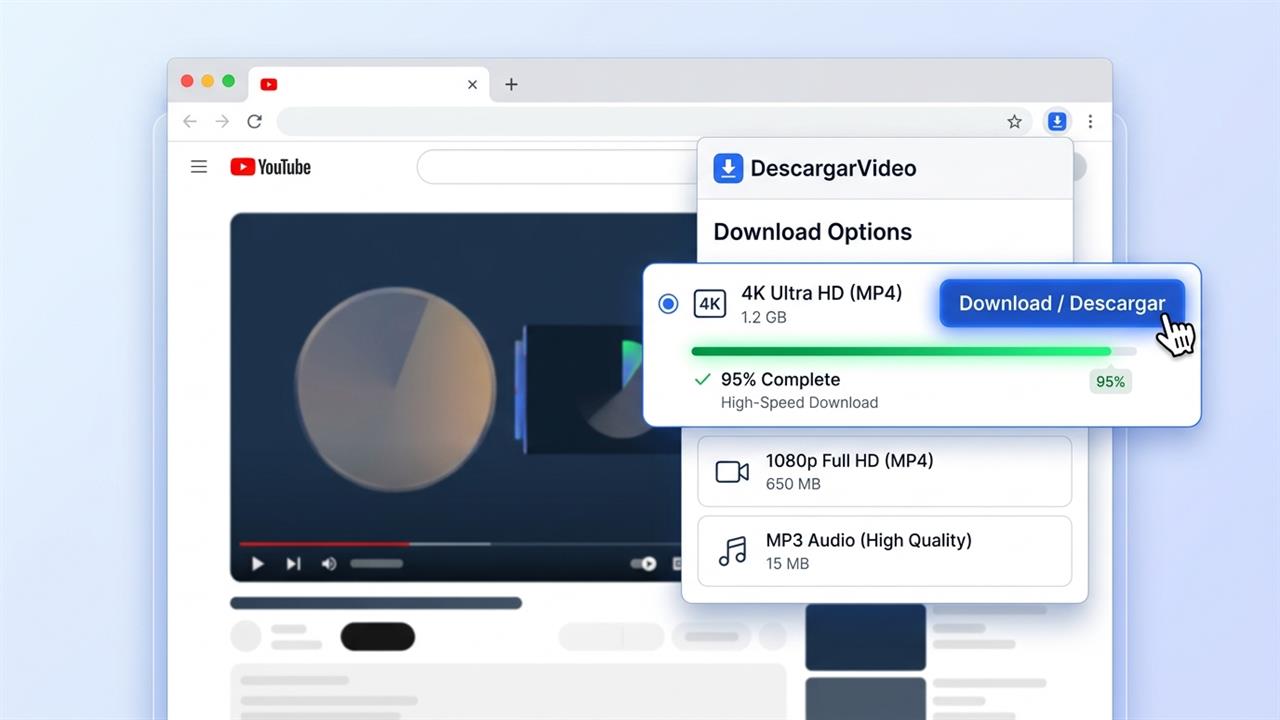This screenshot has height=720, width=1280.
Task: Click the "High-Speed Download" text
Action: coord(799,403)
